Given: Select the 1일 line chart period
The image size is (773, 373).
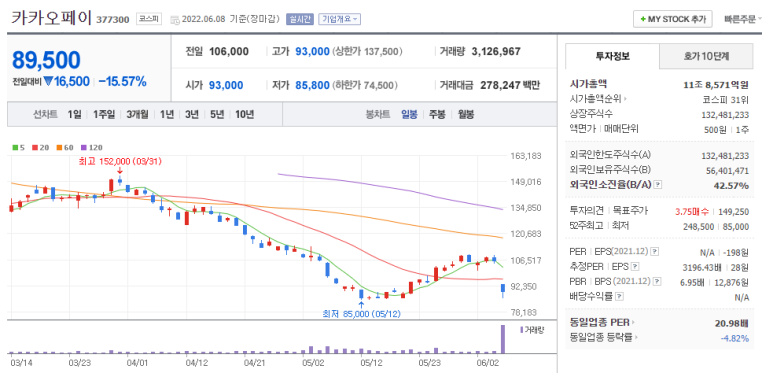Looking at the screenshot, I should (x=74, y=114).
